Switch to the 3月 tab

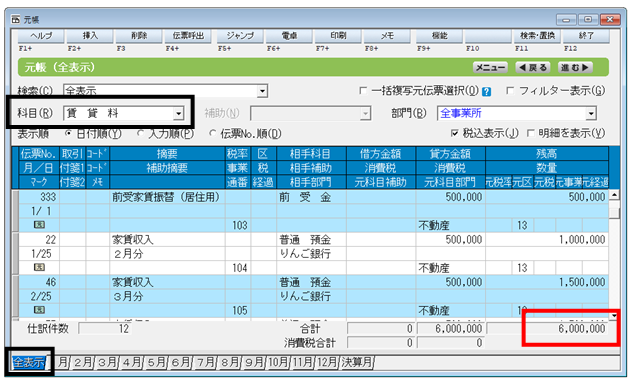107,363
